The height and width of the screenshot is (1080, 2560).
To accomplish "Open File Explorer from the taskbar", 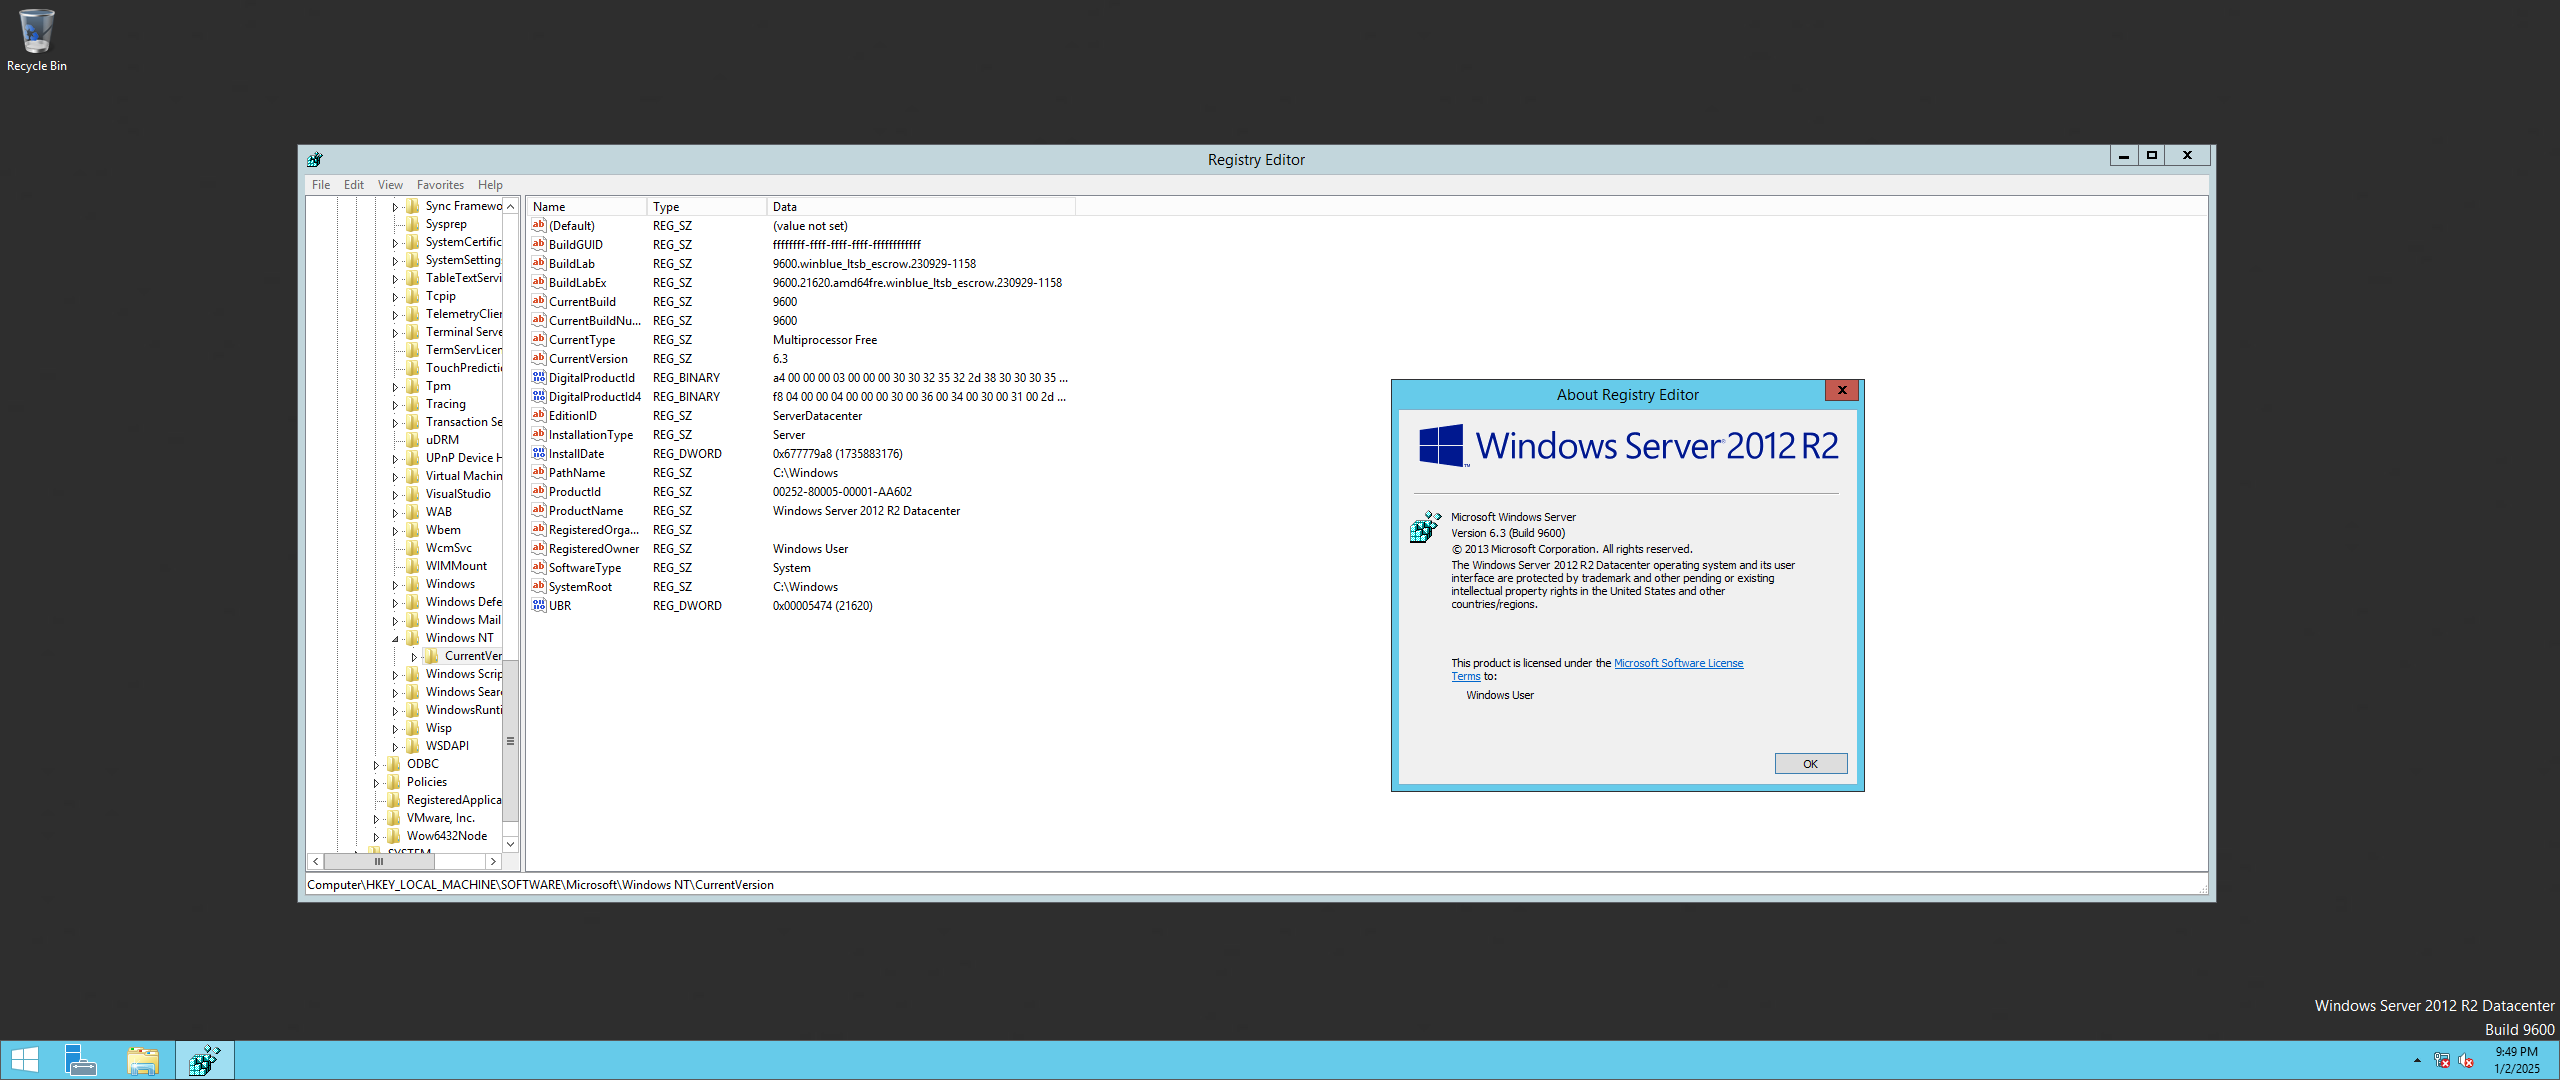I will (x=143, y=1060).
